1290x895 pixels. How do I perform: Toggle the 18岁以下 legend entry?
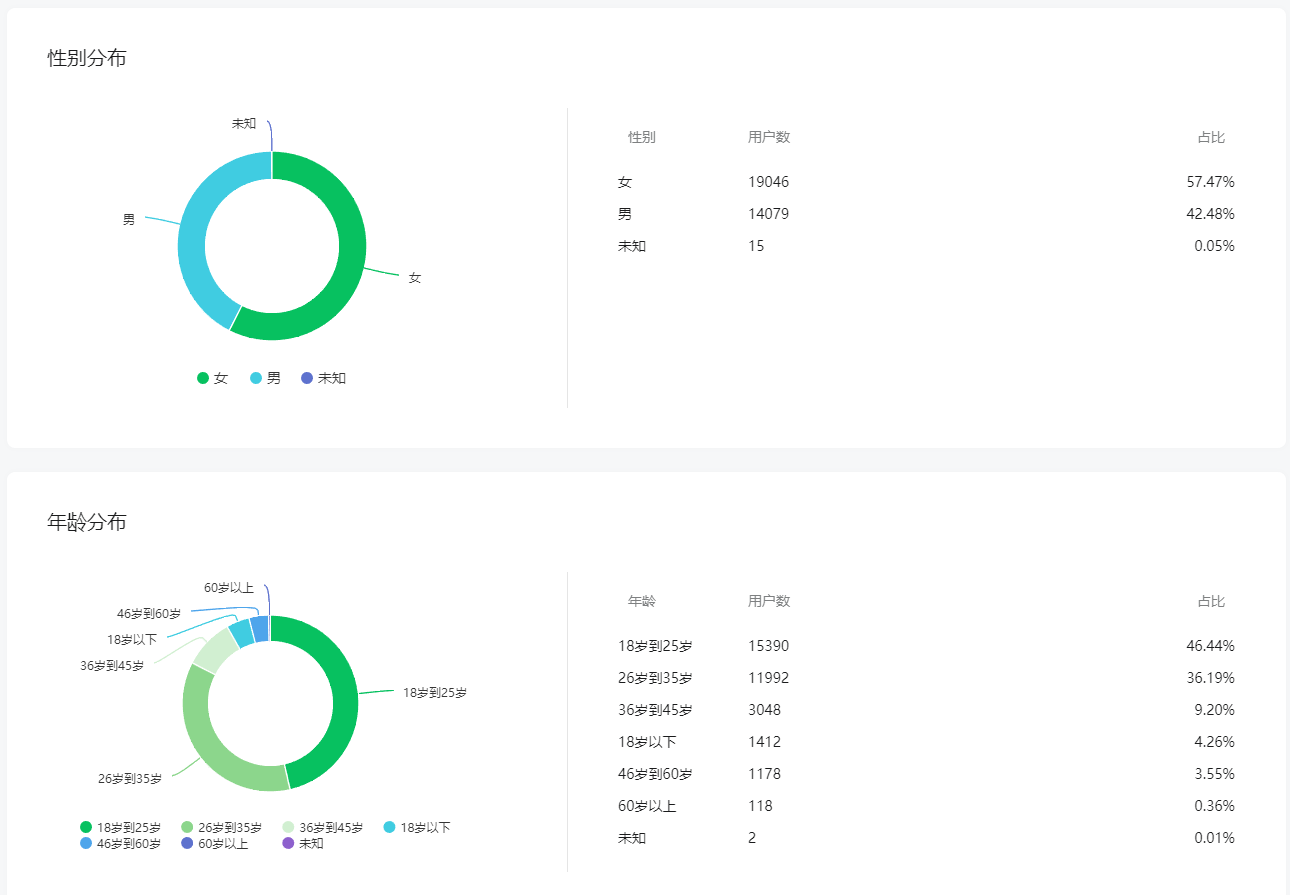point(417,827)
